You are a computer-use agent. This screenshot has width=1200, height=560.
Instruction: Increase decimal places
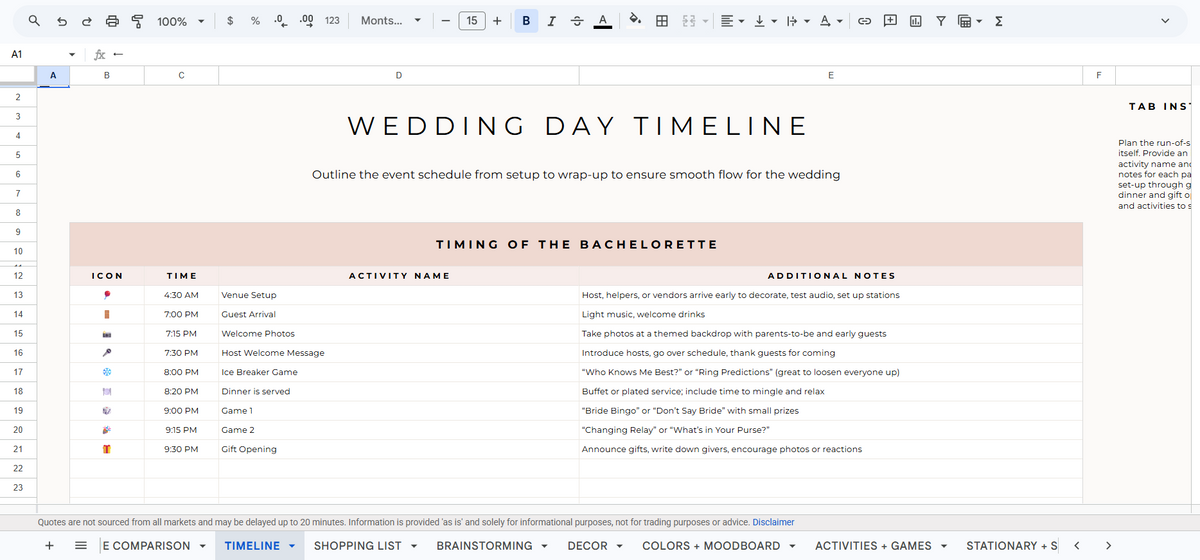click(x=307, y=20)
